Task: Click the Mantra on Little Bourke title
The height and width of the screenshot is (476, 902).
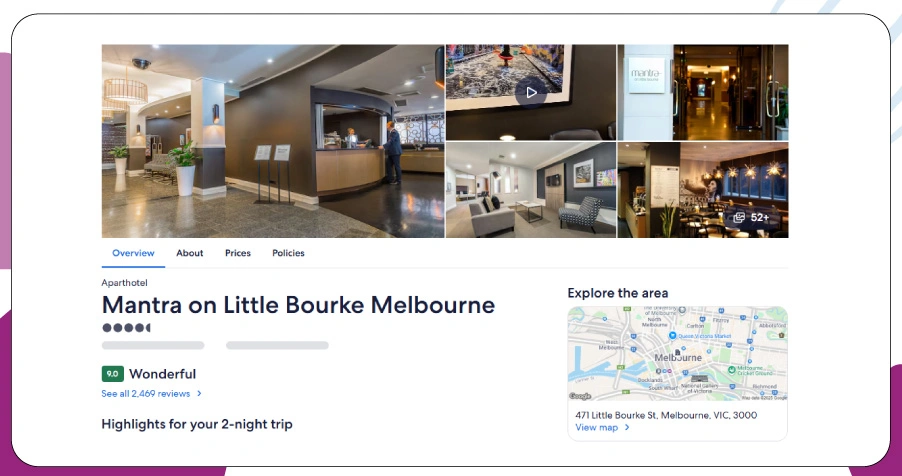Action: 298,304
